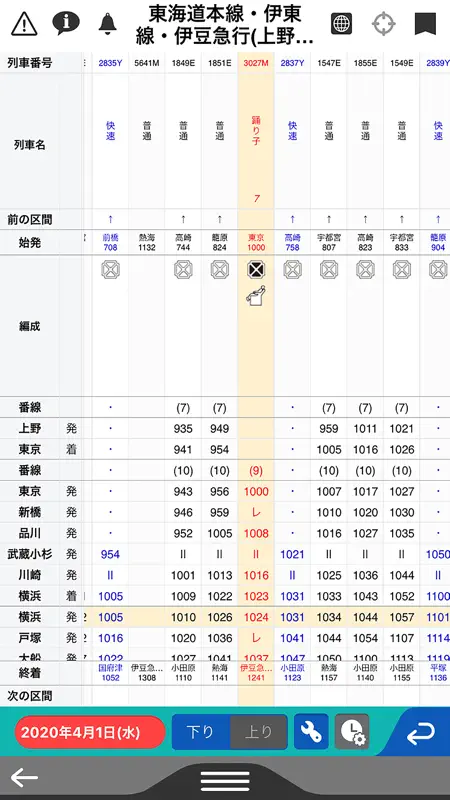This screenshot has height=800, width=450.
Task: Tap the formation icon for train 1851E
Action: click(x=219, y=269)
